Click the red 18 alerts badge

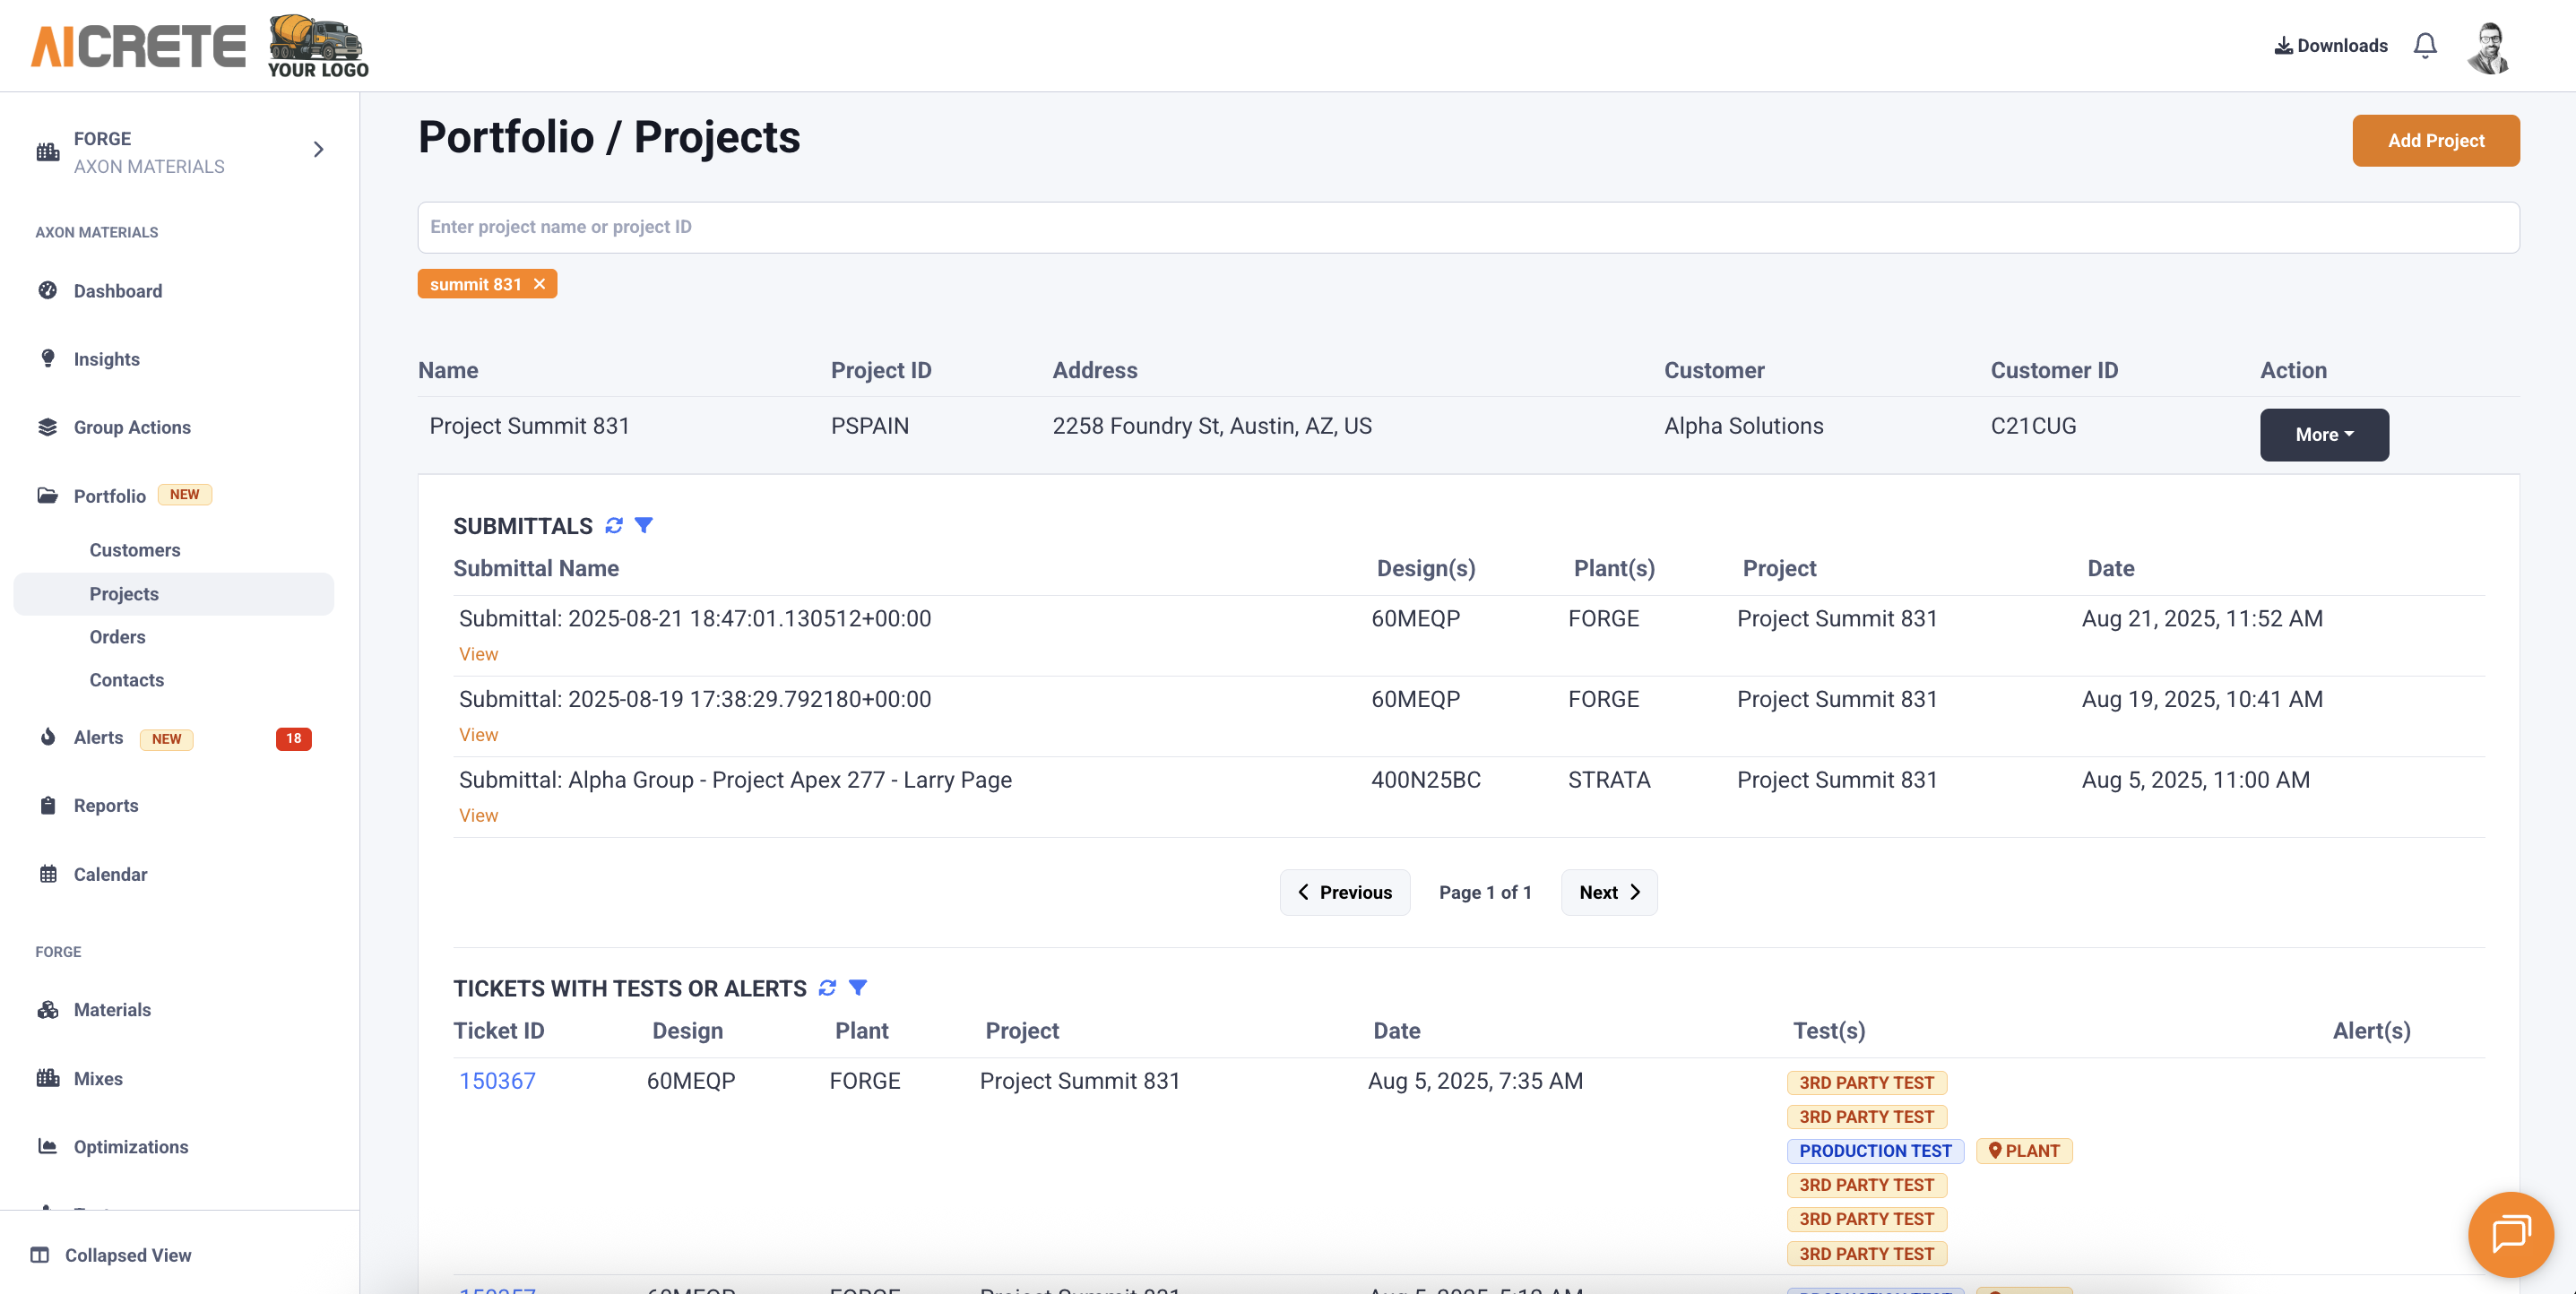pos(293,739)
